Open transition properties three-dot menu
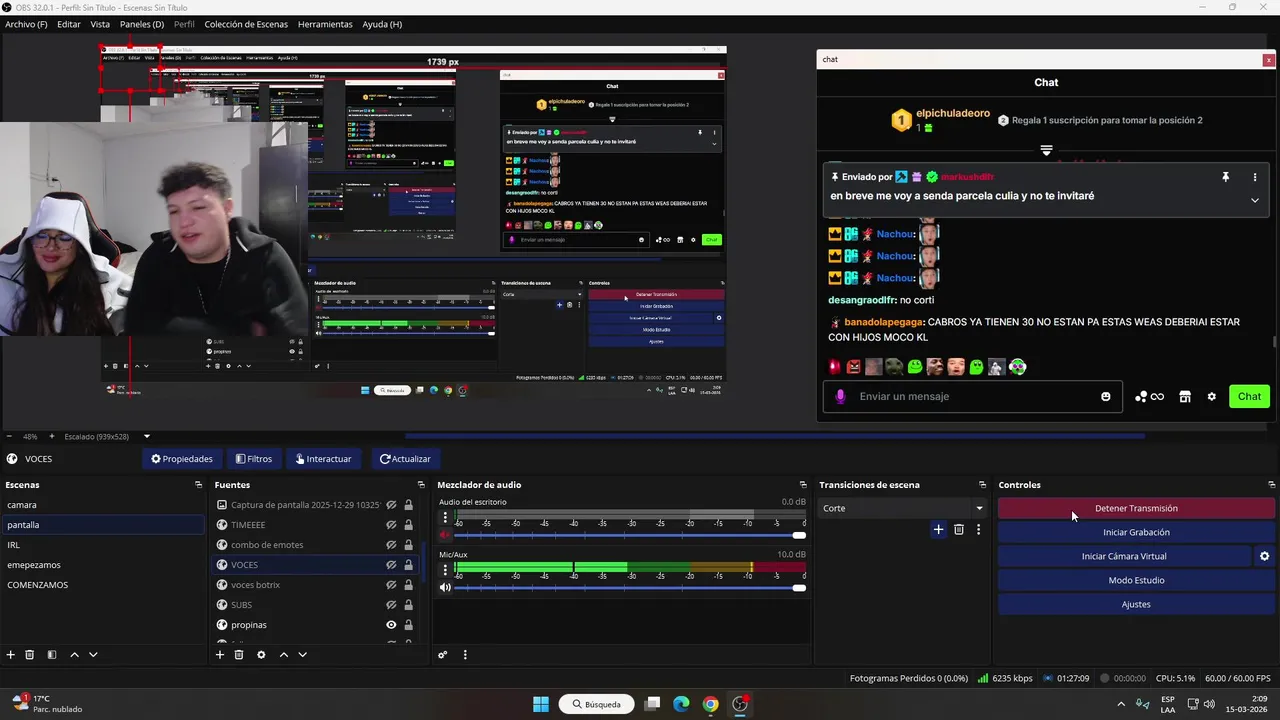Image resolution: width=1280 pixels, height=720 pixels. click(978, 530)
